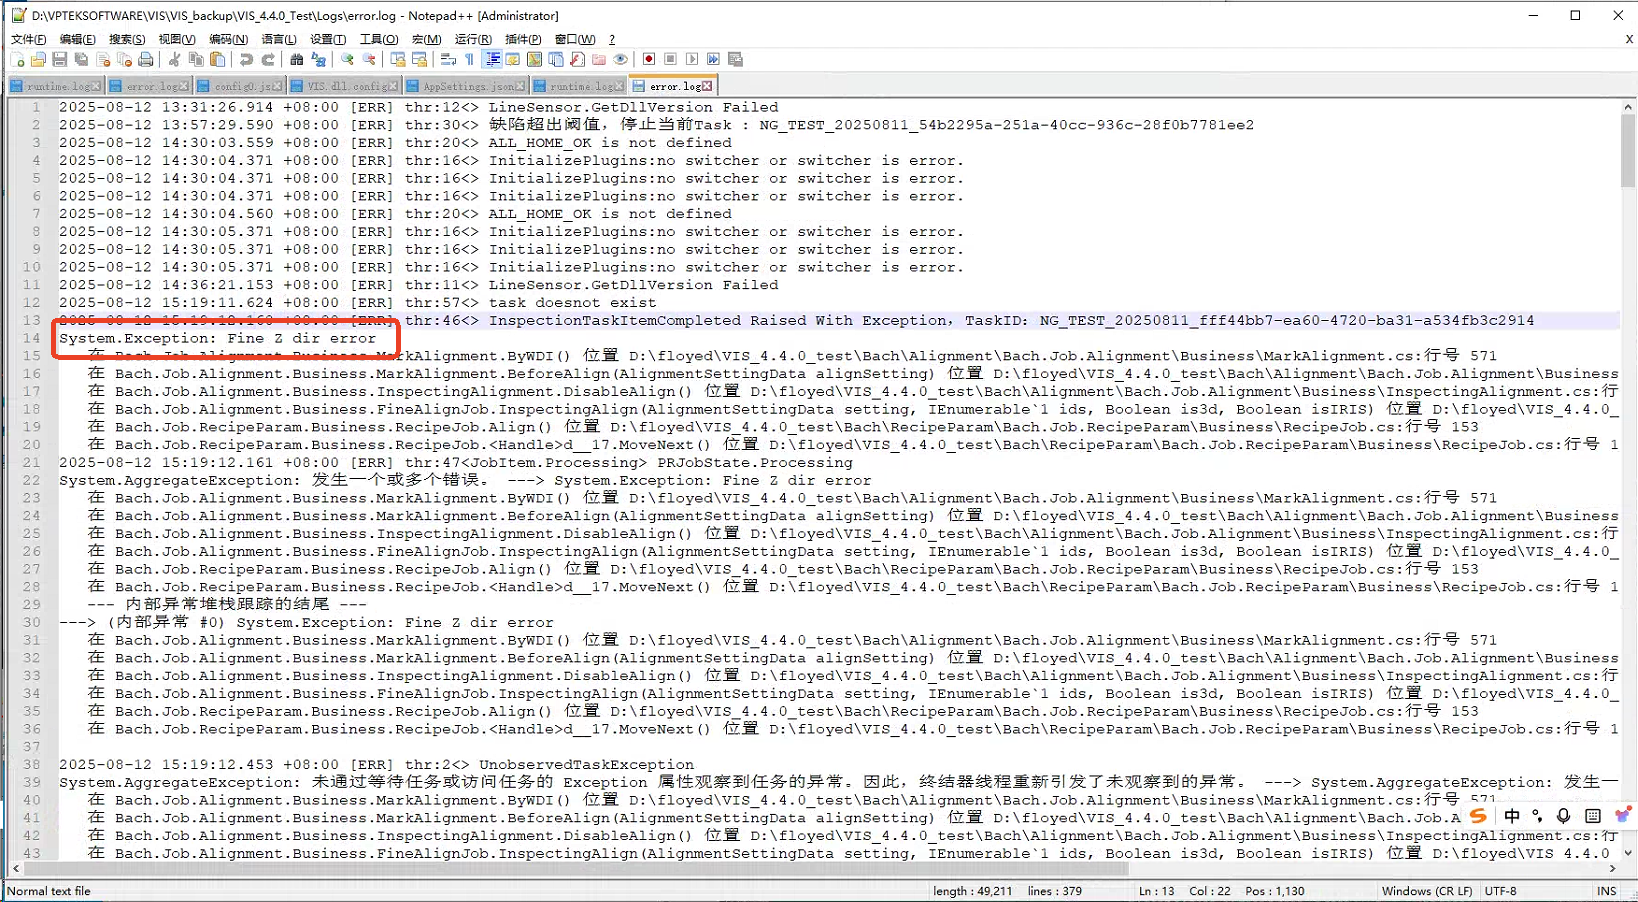1638x902 pixels.
Task: Click the New file toolbar icon
Action: 17,60
